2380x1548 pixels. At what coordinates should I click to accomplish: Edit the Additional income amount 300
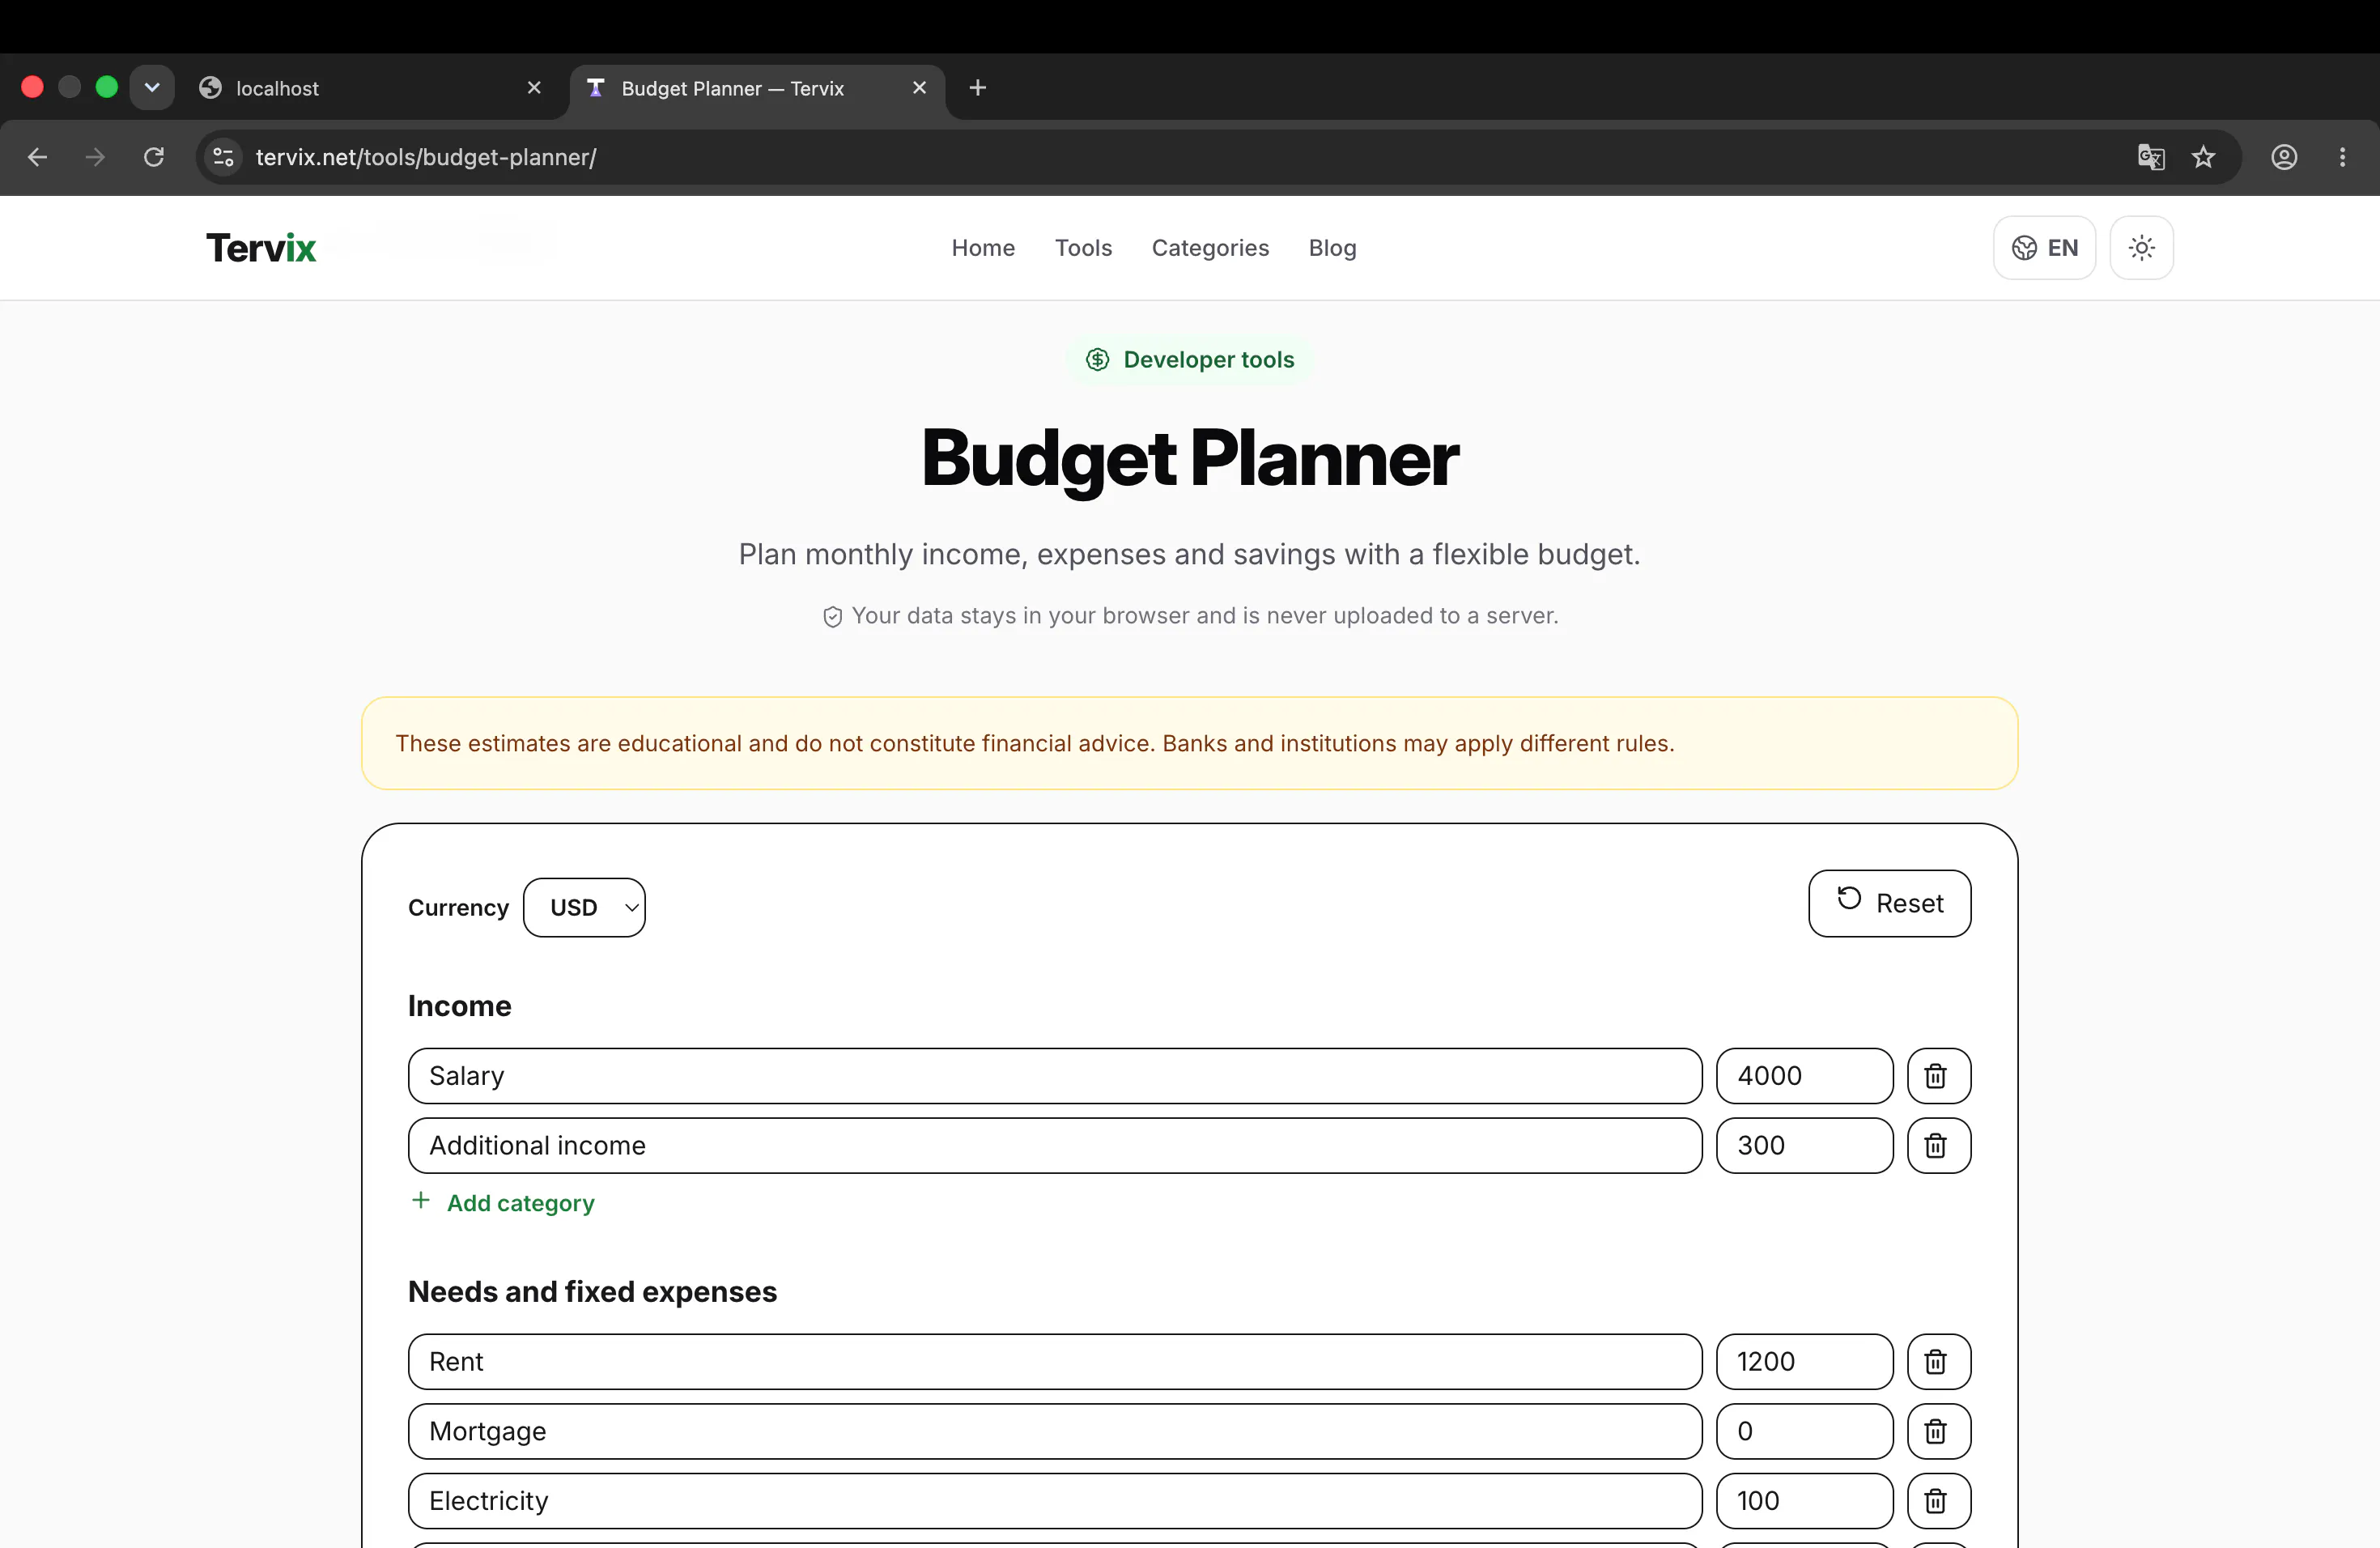(x=1804, y=1145)
